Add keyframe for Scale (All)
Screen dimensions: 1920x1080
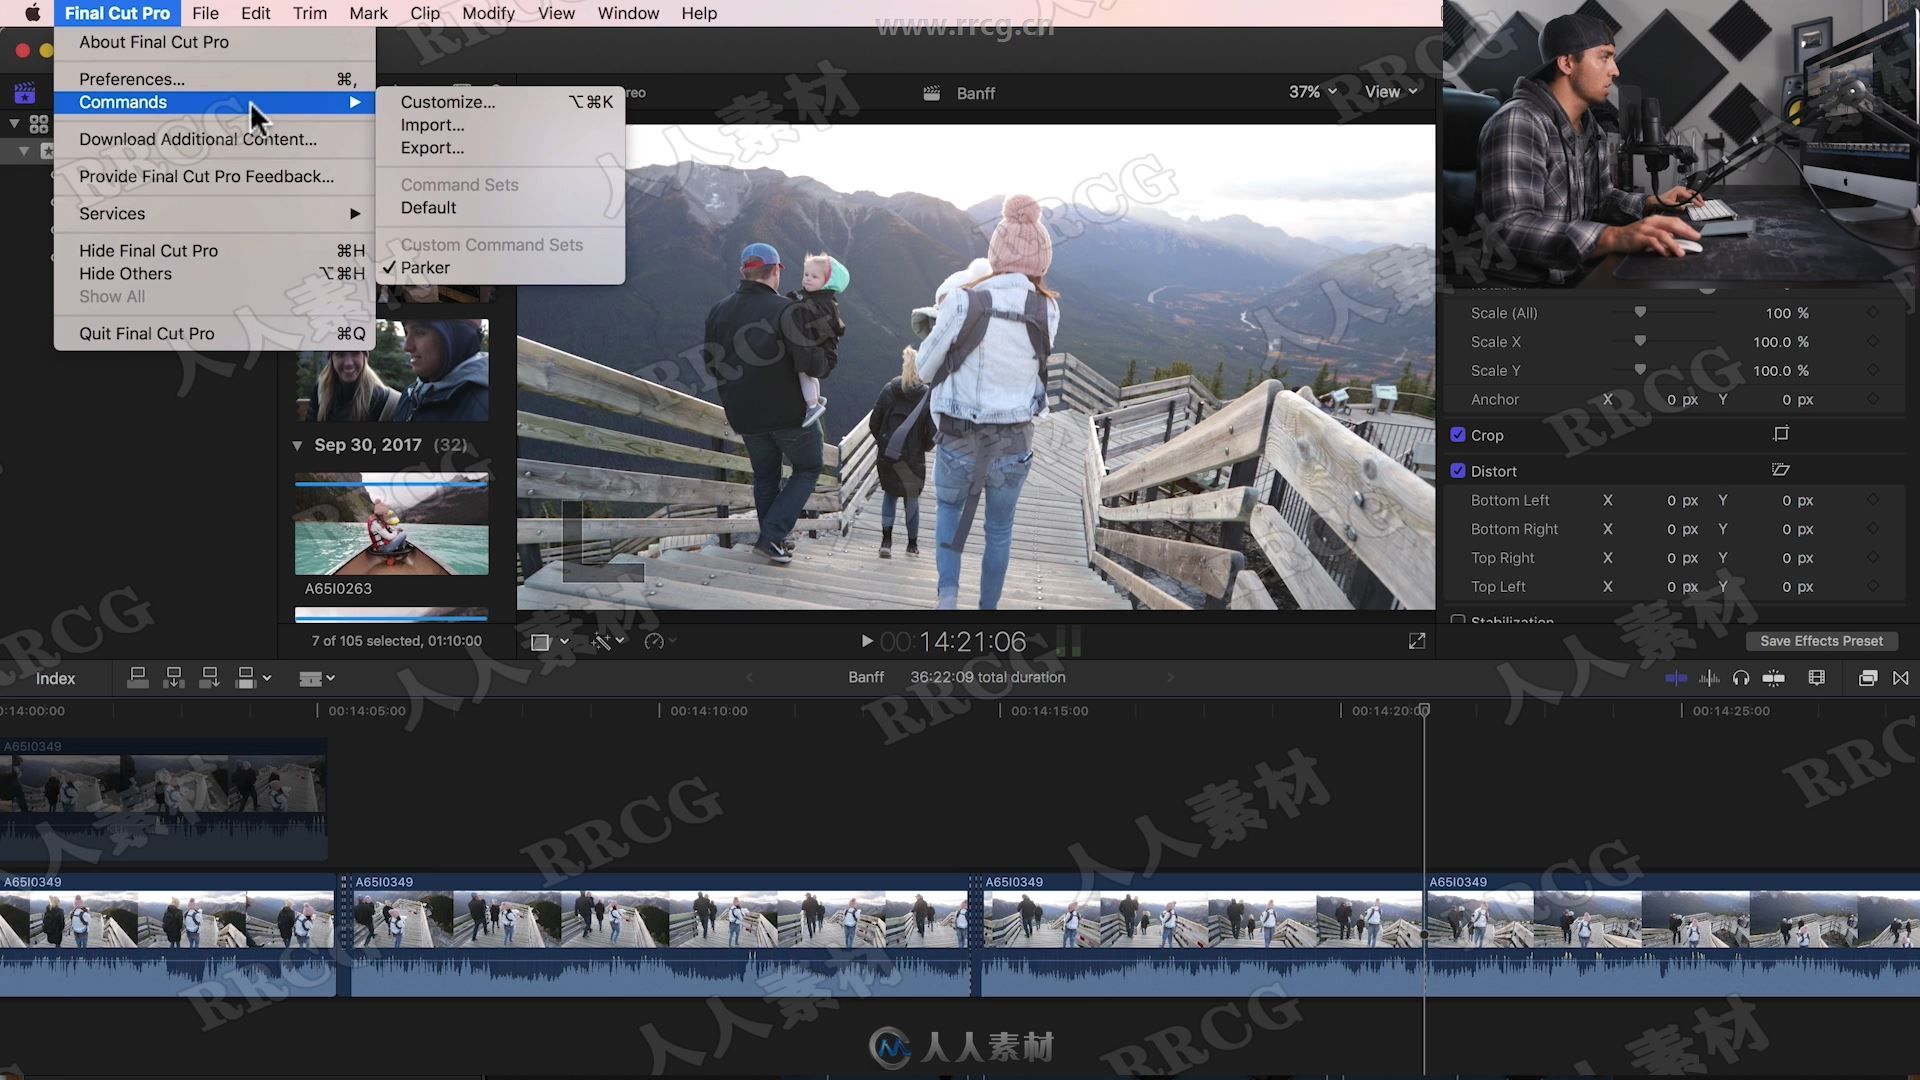coord(1873,313)
